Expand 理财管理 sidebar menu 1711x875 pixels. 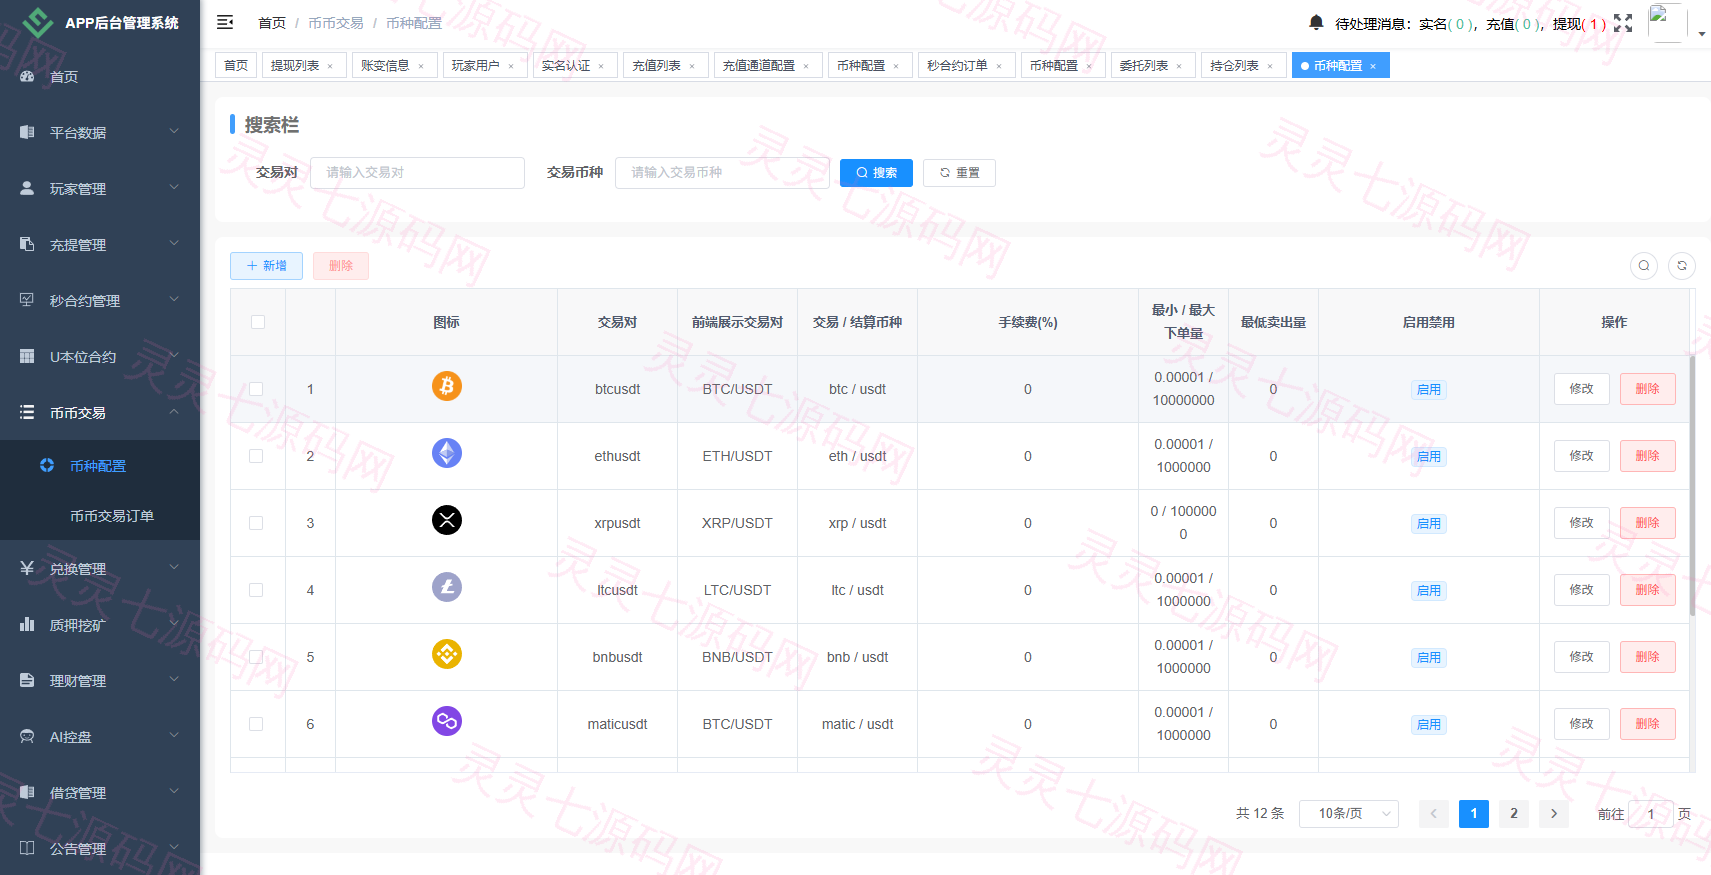tap(100, 680)
